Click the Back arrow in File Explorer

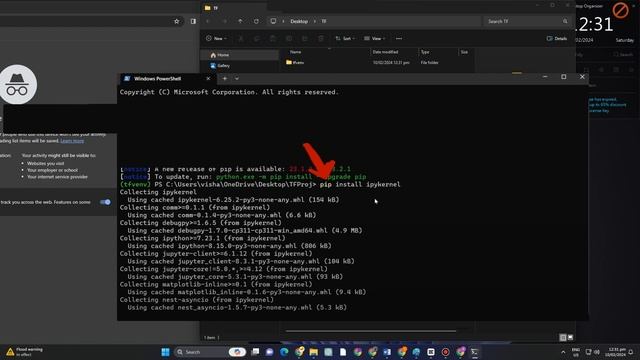pyautogui.click(x=208, y=21)
